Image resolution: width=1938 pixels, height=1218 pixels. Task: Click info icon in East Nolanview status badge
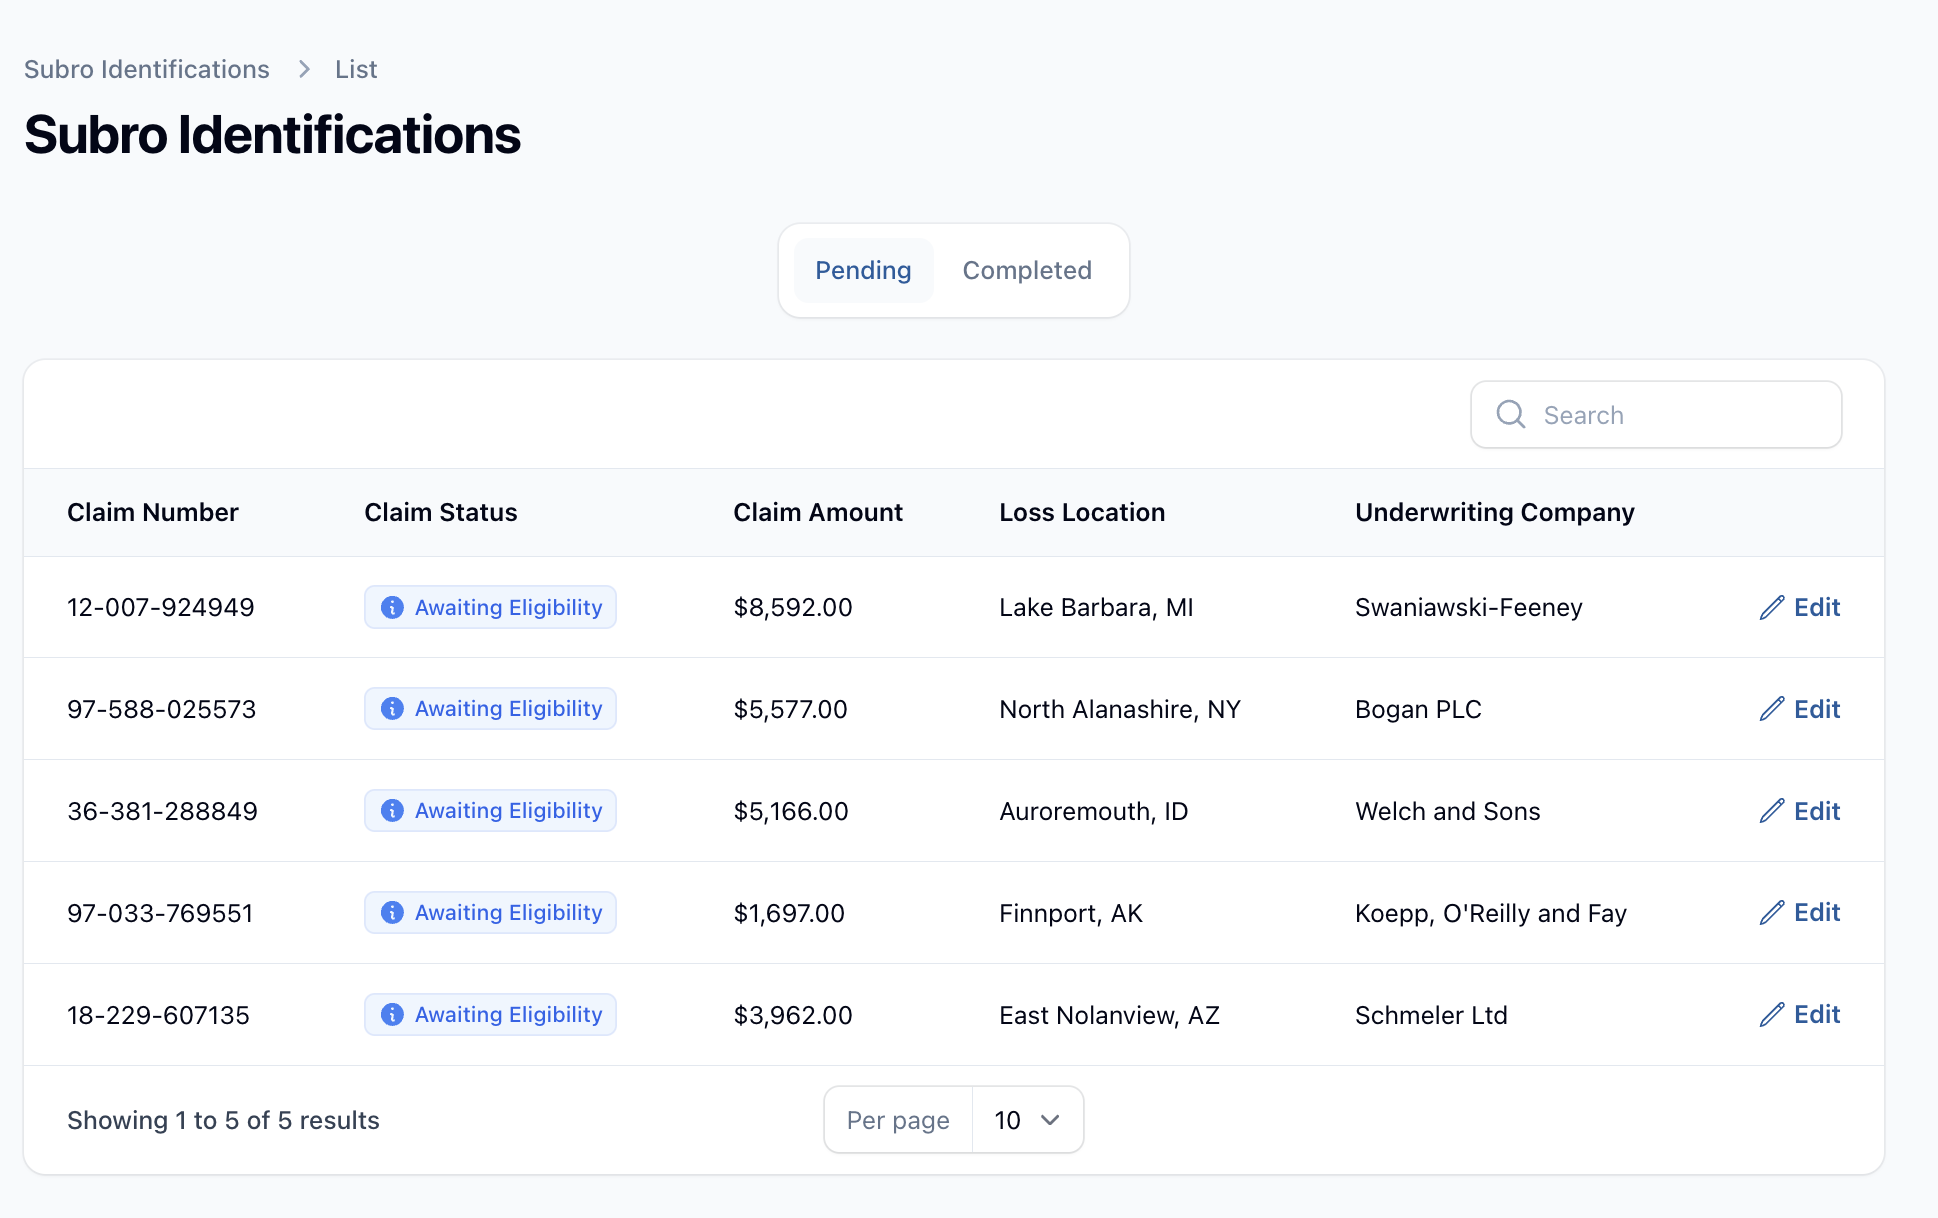392,1015
